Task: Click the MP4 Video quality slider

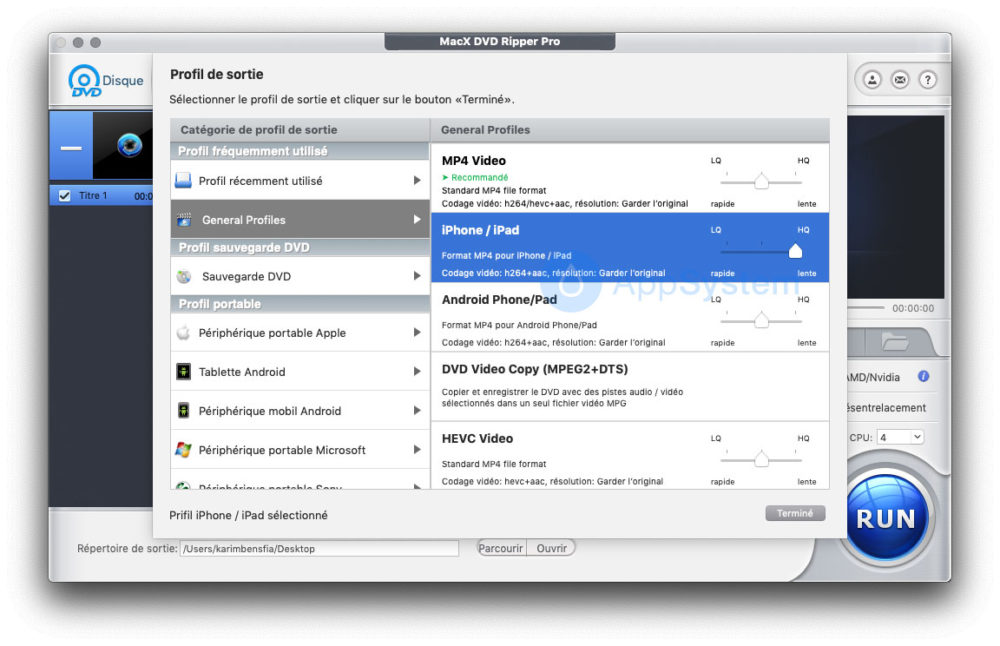Action: tap(761, 182)
